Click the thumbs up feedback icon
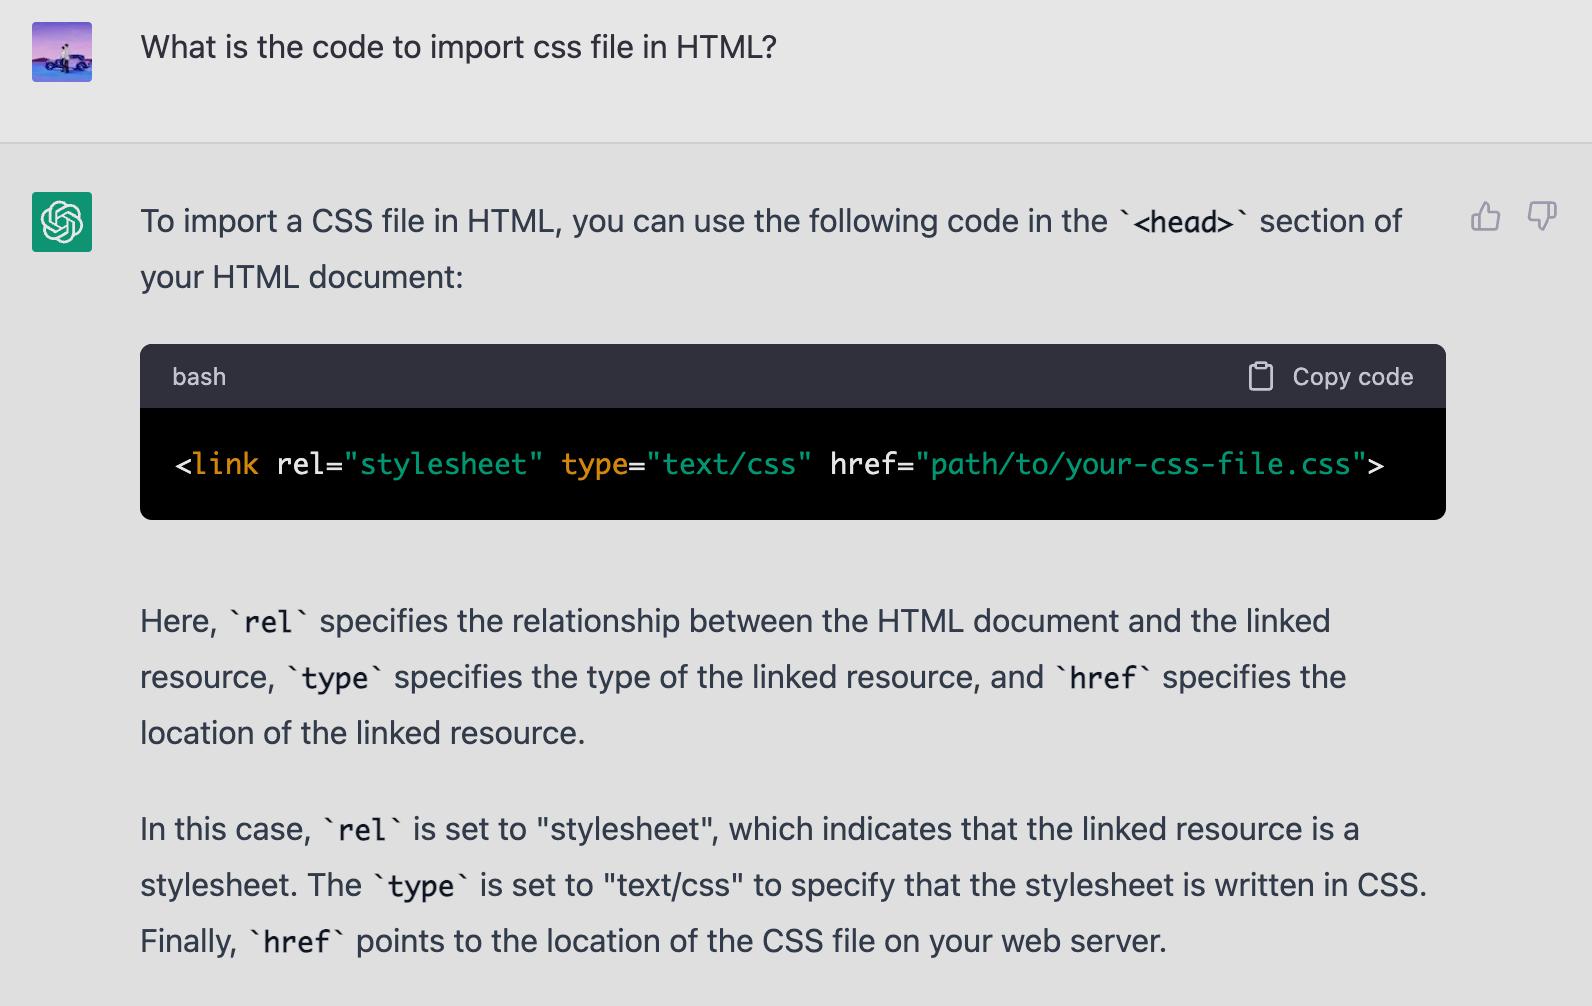This screenshot has width=1592, height=1006. [x=1485, y=216]
